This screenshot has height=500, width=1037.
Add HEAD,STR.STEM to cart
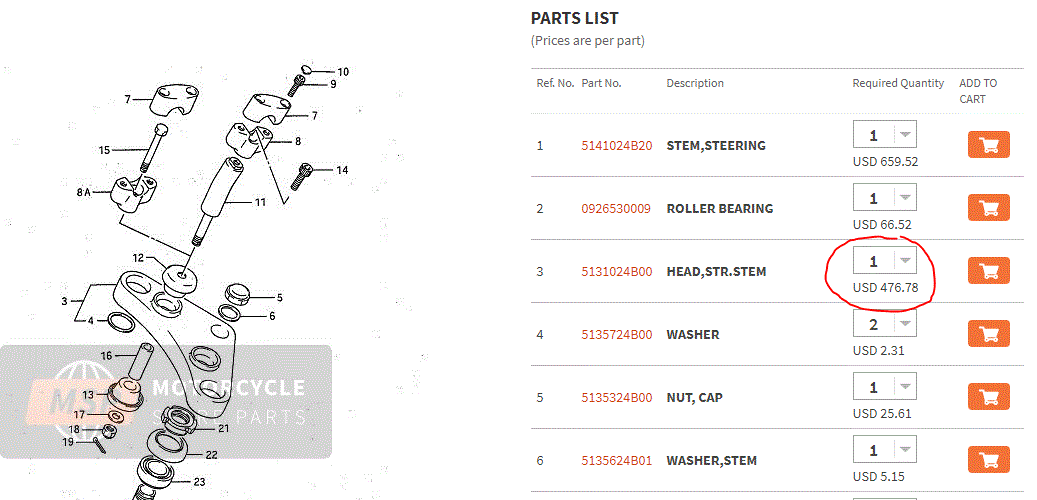(x=988, y=271)
